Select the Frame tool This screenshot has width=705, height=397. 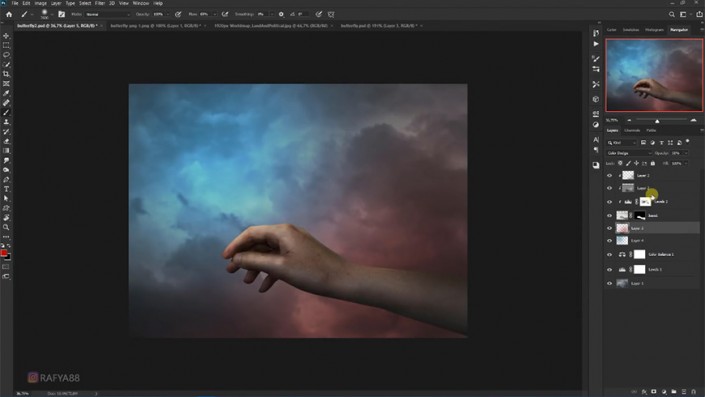pyautogui.click(x=6, y=84)
